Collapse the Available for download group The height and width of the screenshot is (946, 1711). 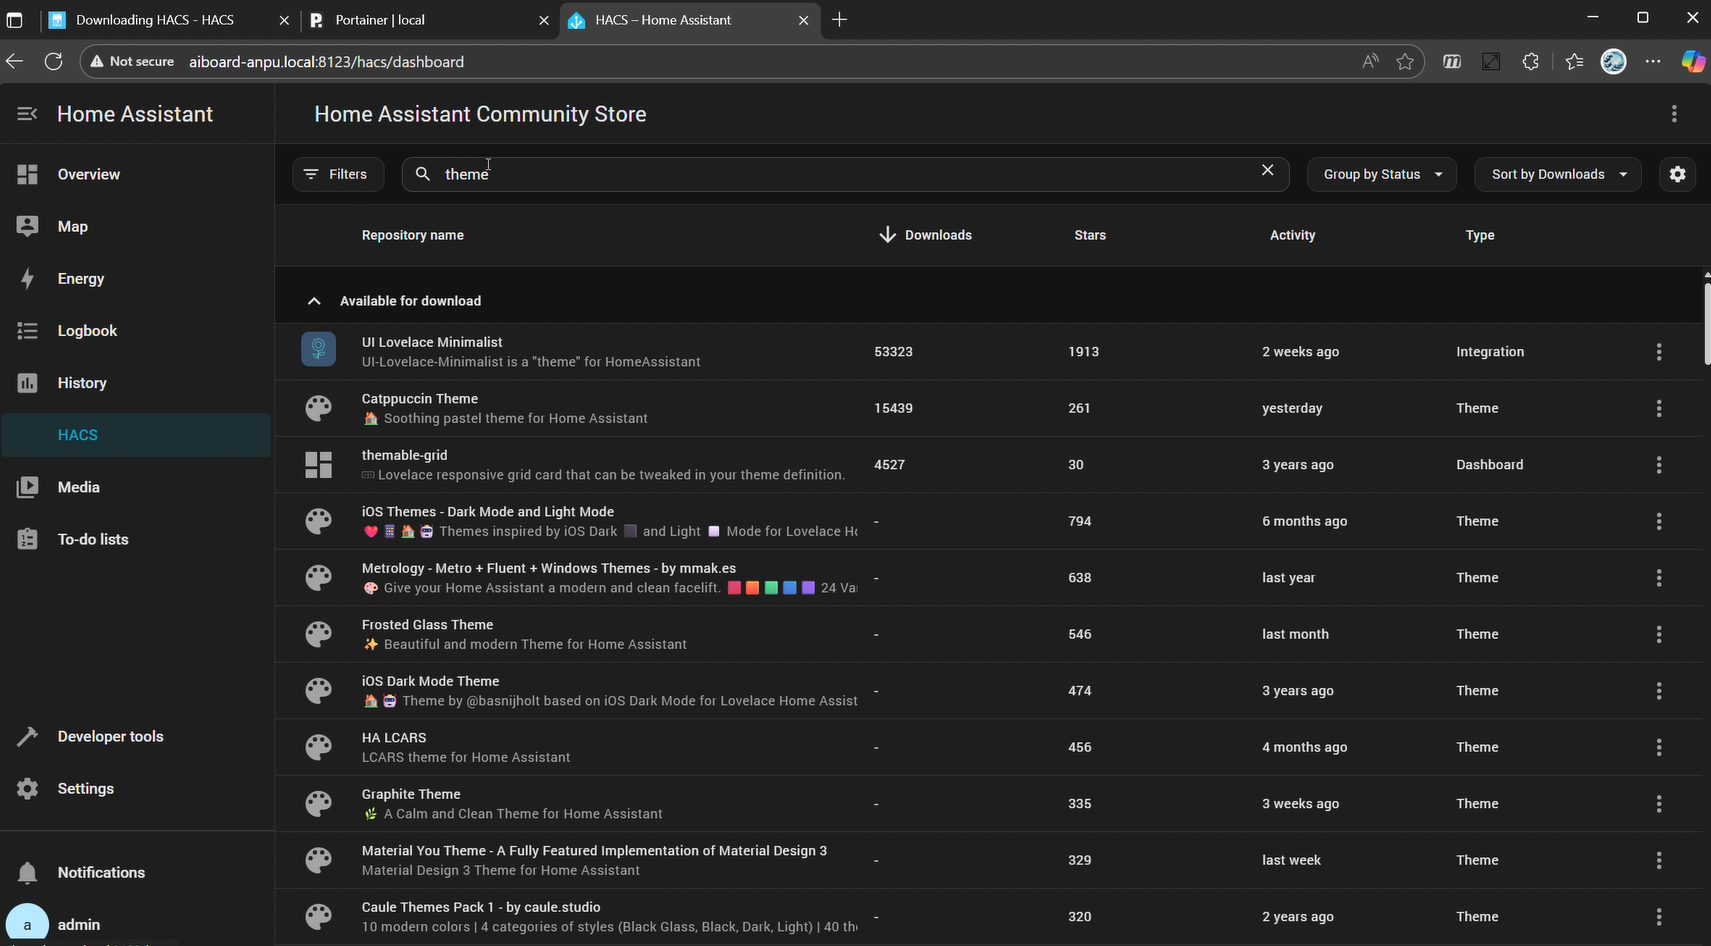point(314,301)
